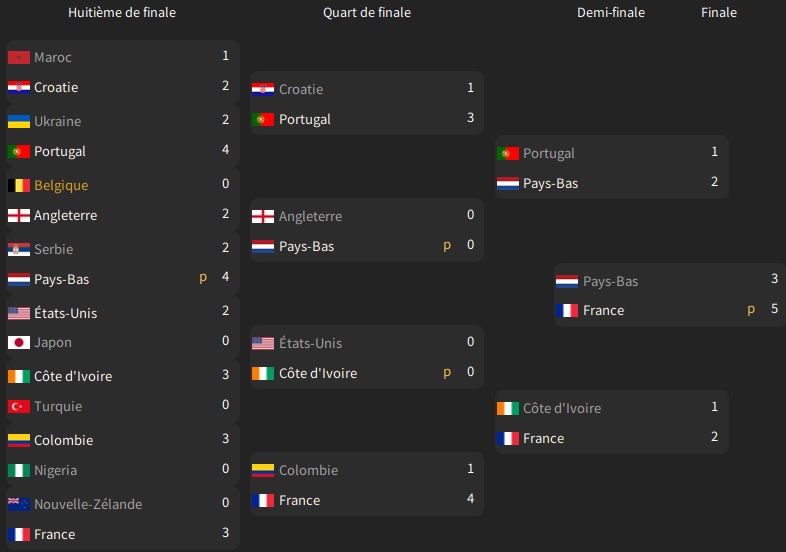786x552 pixels.
Task: Open the highlighted Belgique team name
Action: coord(61,186)
